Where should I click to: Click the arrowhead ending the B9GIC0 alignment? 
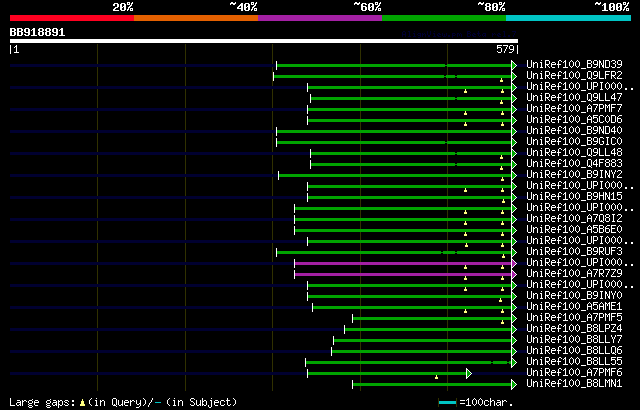click(x=514, y=142)
